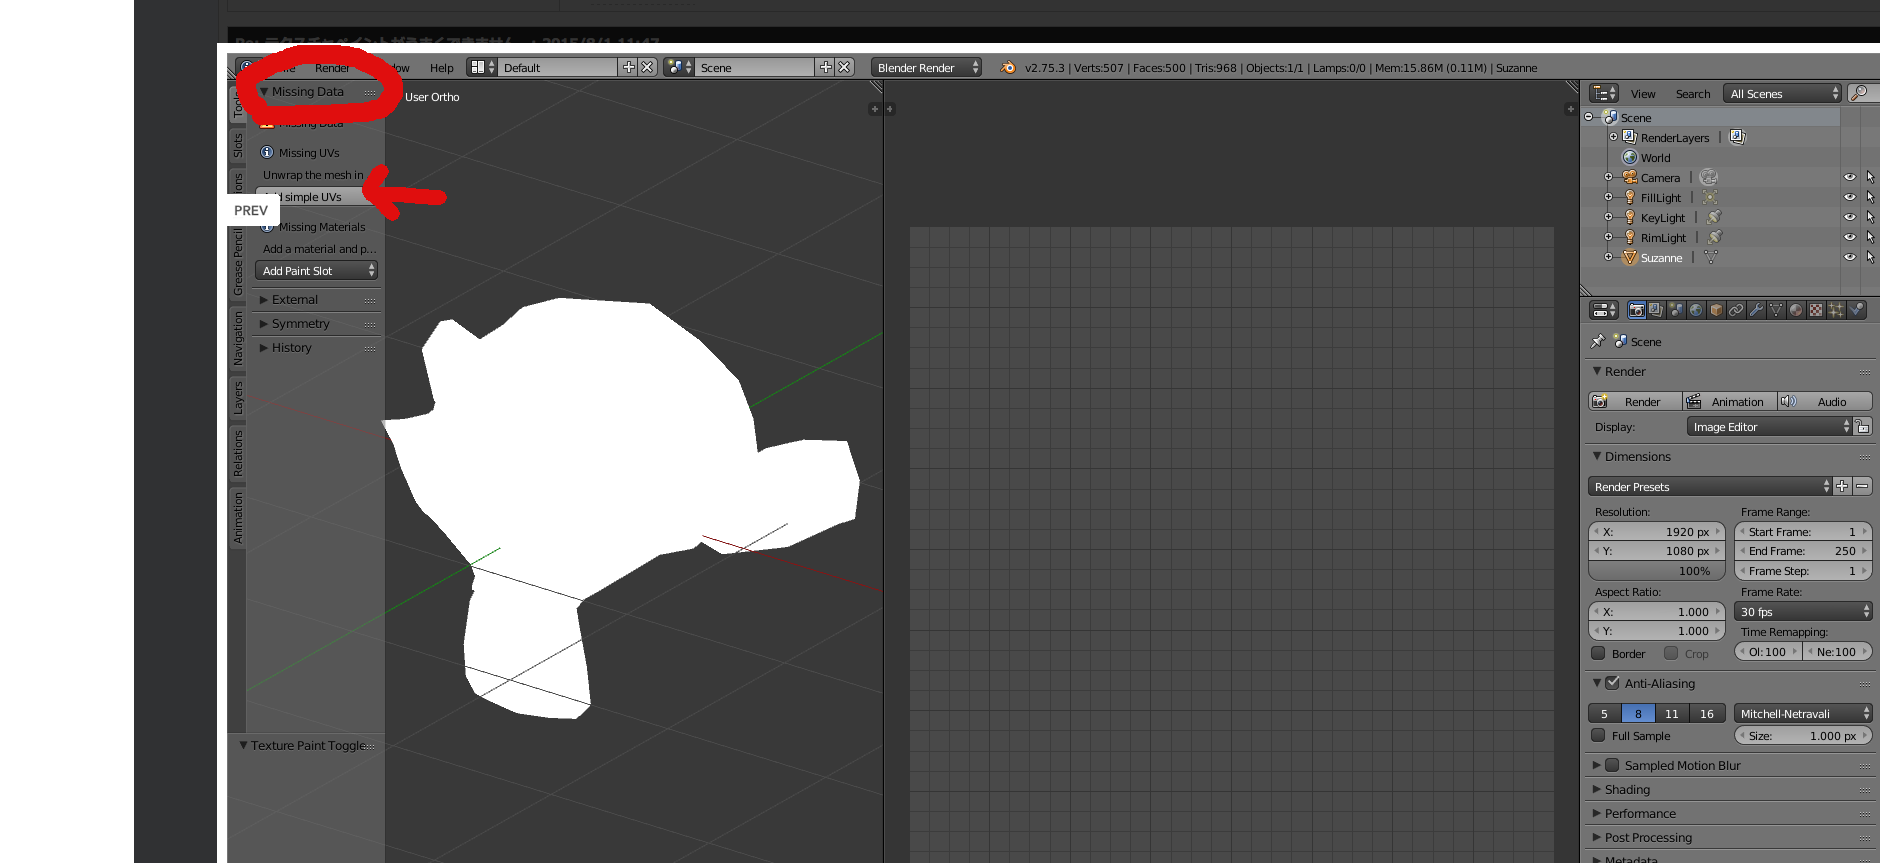Delete the current Scene with X icon

point(844,67)
